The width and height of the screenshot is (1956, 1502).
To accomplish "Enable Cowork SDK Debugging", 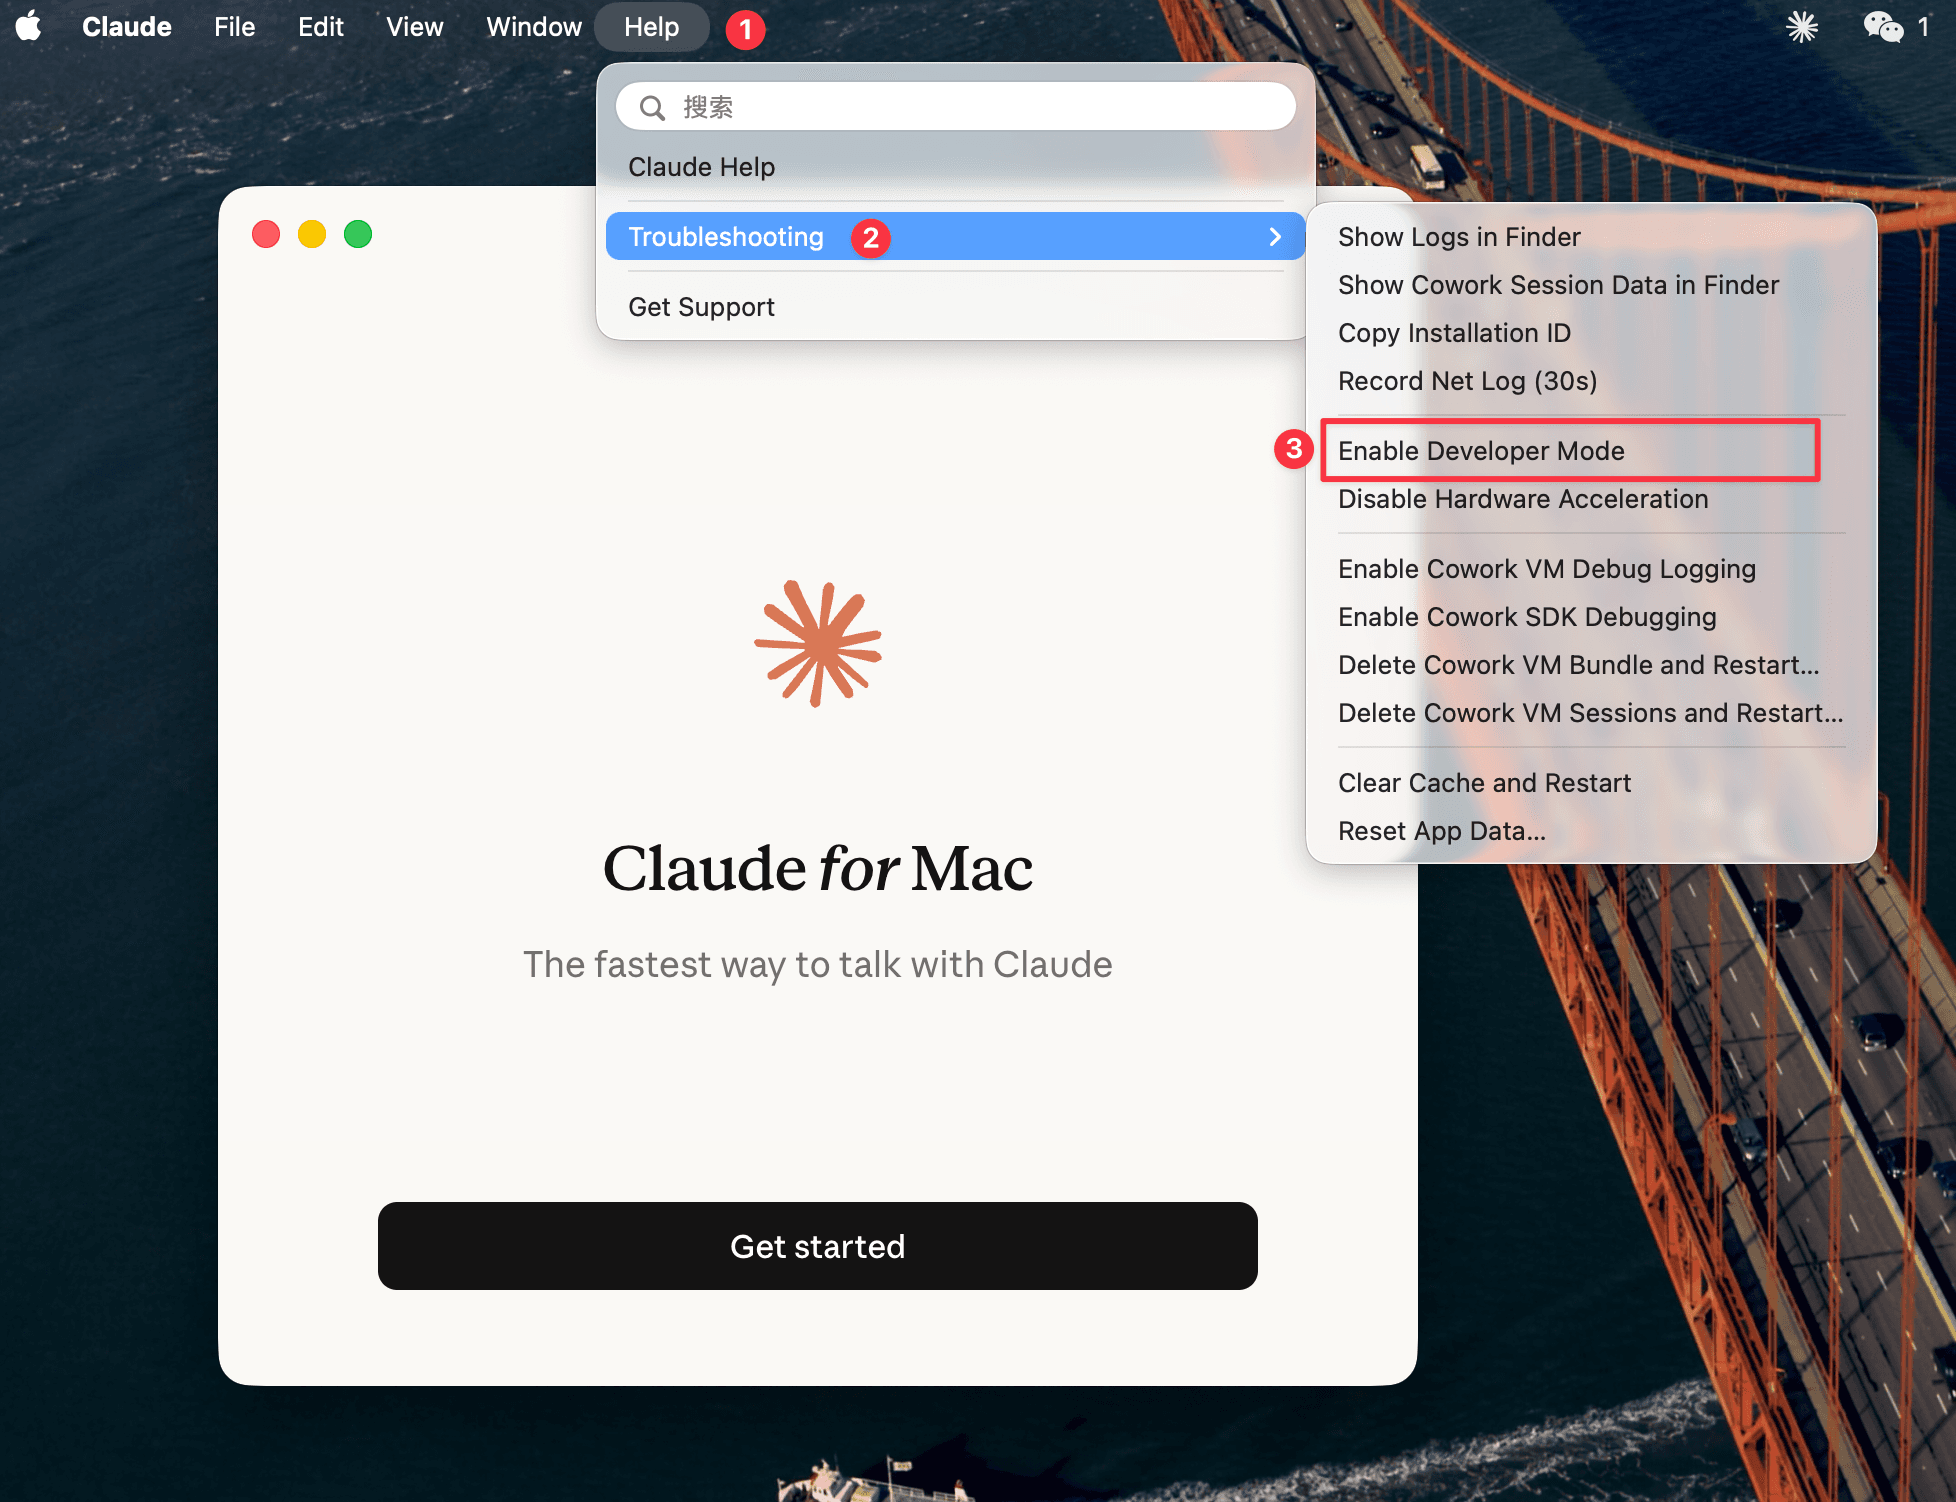I will (x=1526, y=617).
